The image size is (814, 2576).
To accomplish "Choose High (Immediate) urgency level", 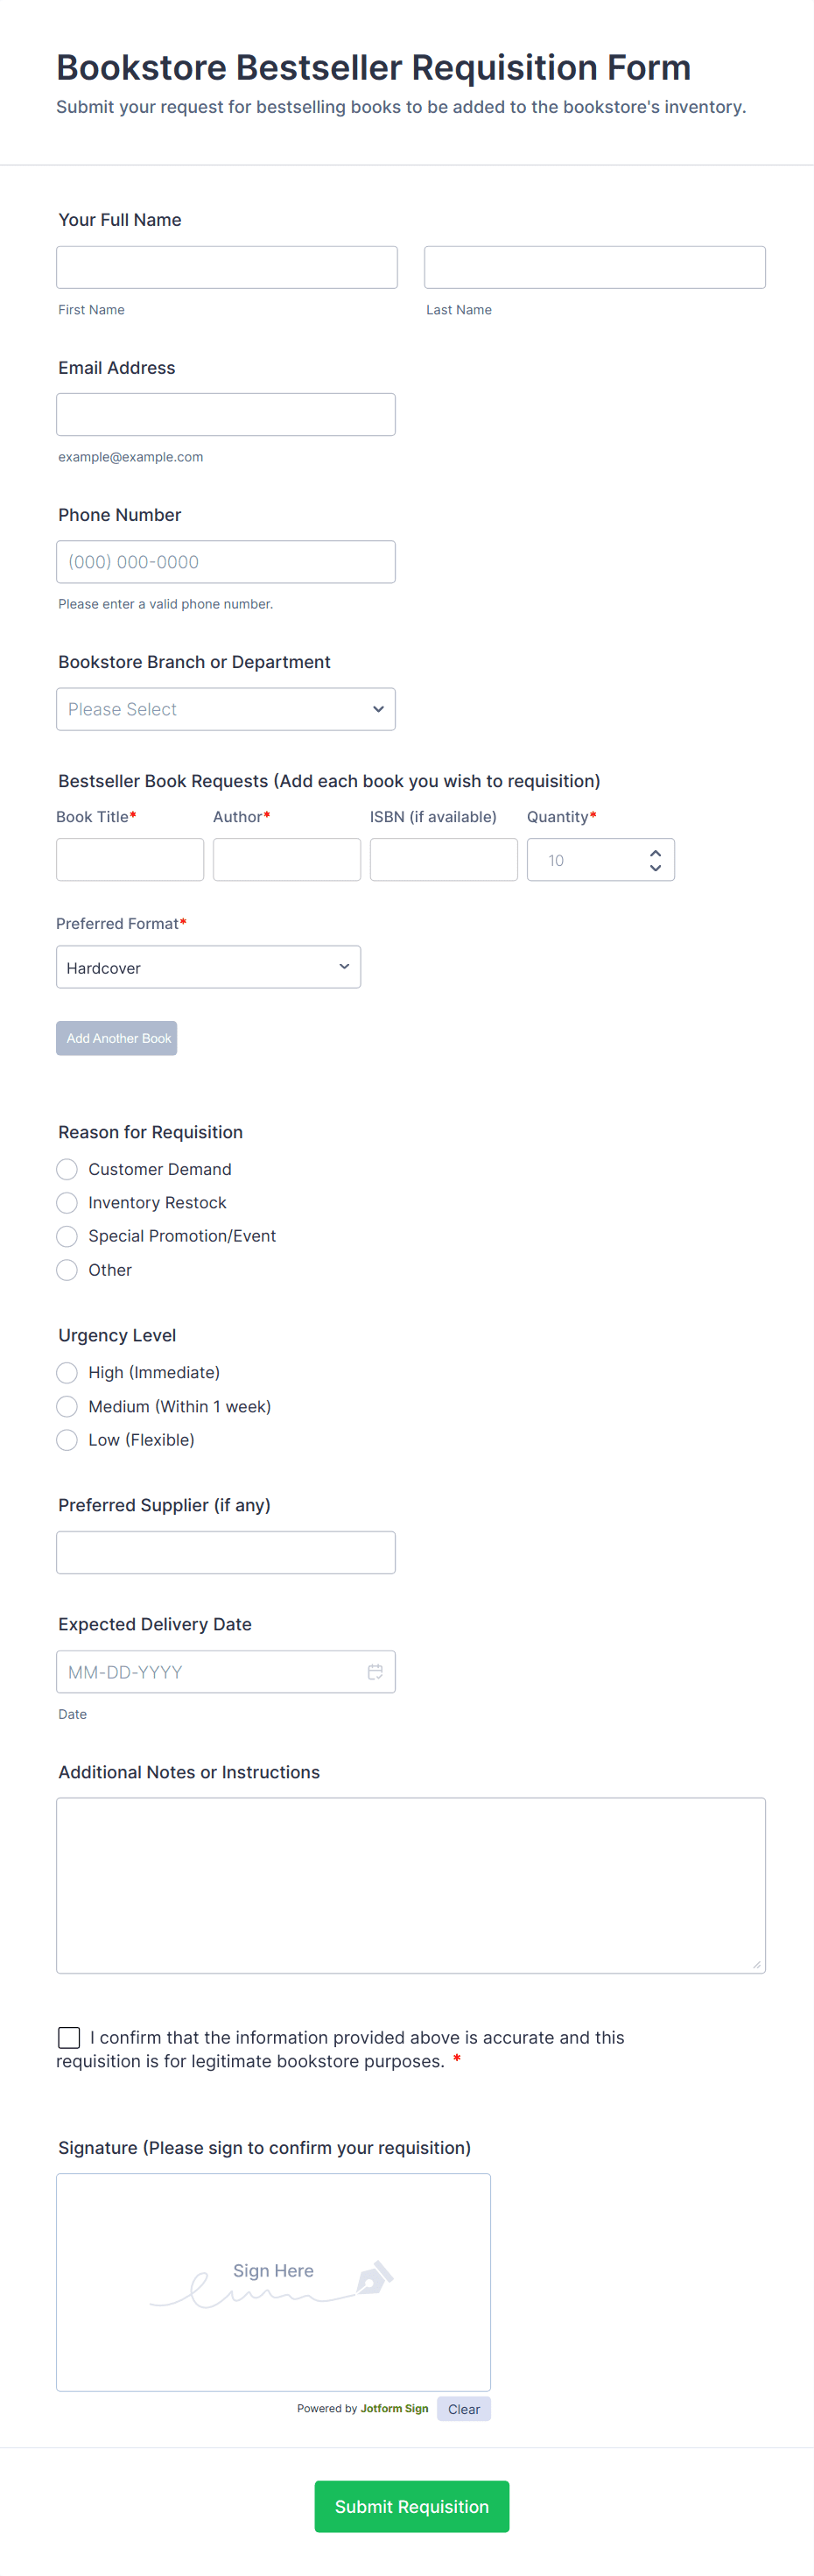I will (66, 1373).
